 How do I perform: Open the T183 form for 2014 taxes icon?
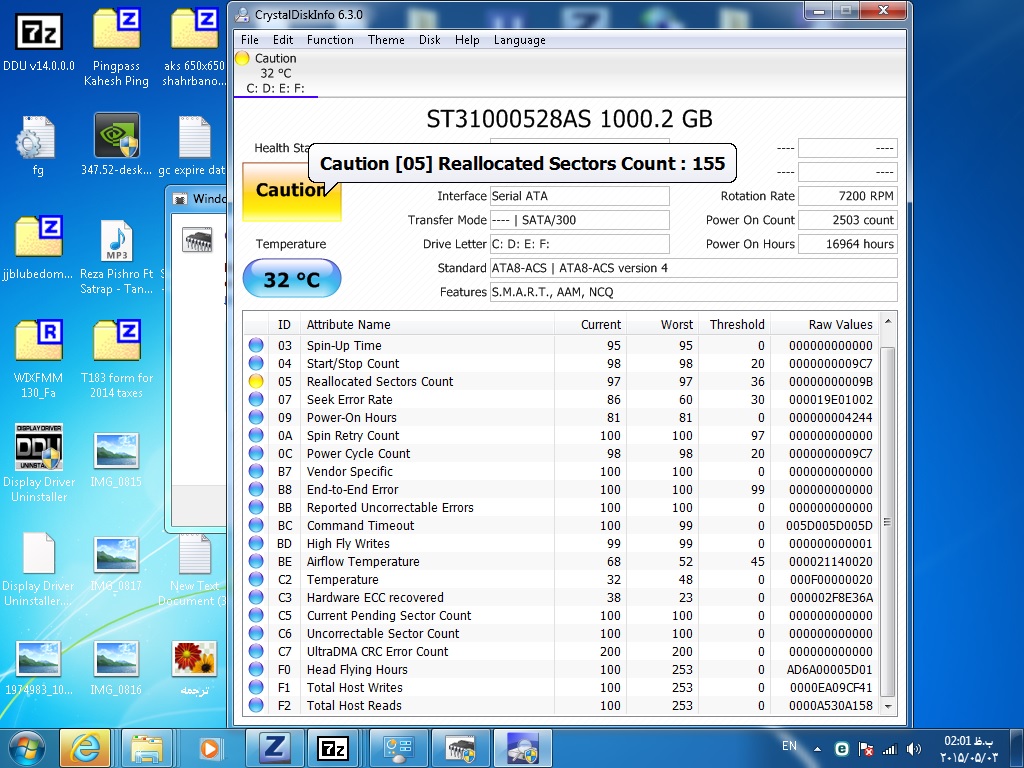pyautogui.click(x=116, y=340)
